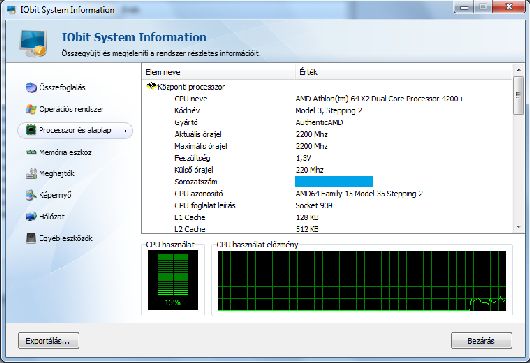Click the Exportálás button
Screen dimensions: 530x363
coord(48,341)
